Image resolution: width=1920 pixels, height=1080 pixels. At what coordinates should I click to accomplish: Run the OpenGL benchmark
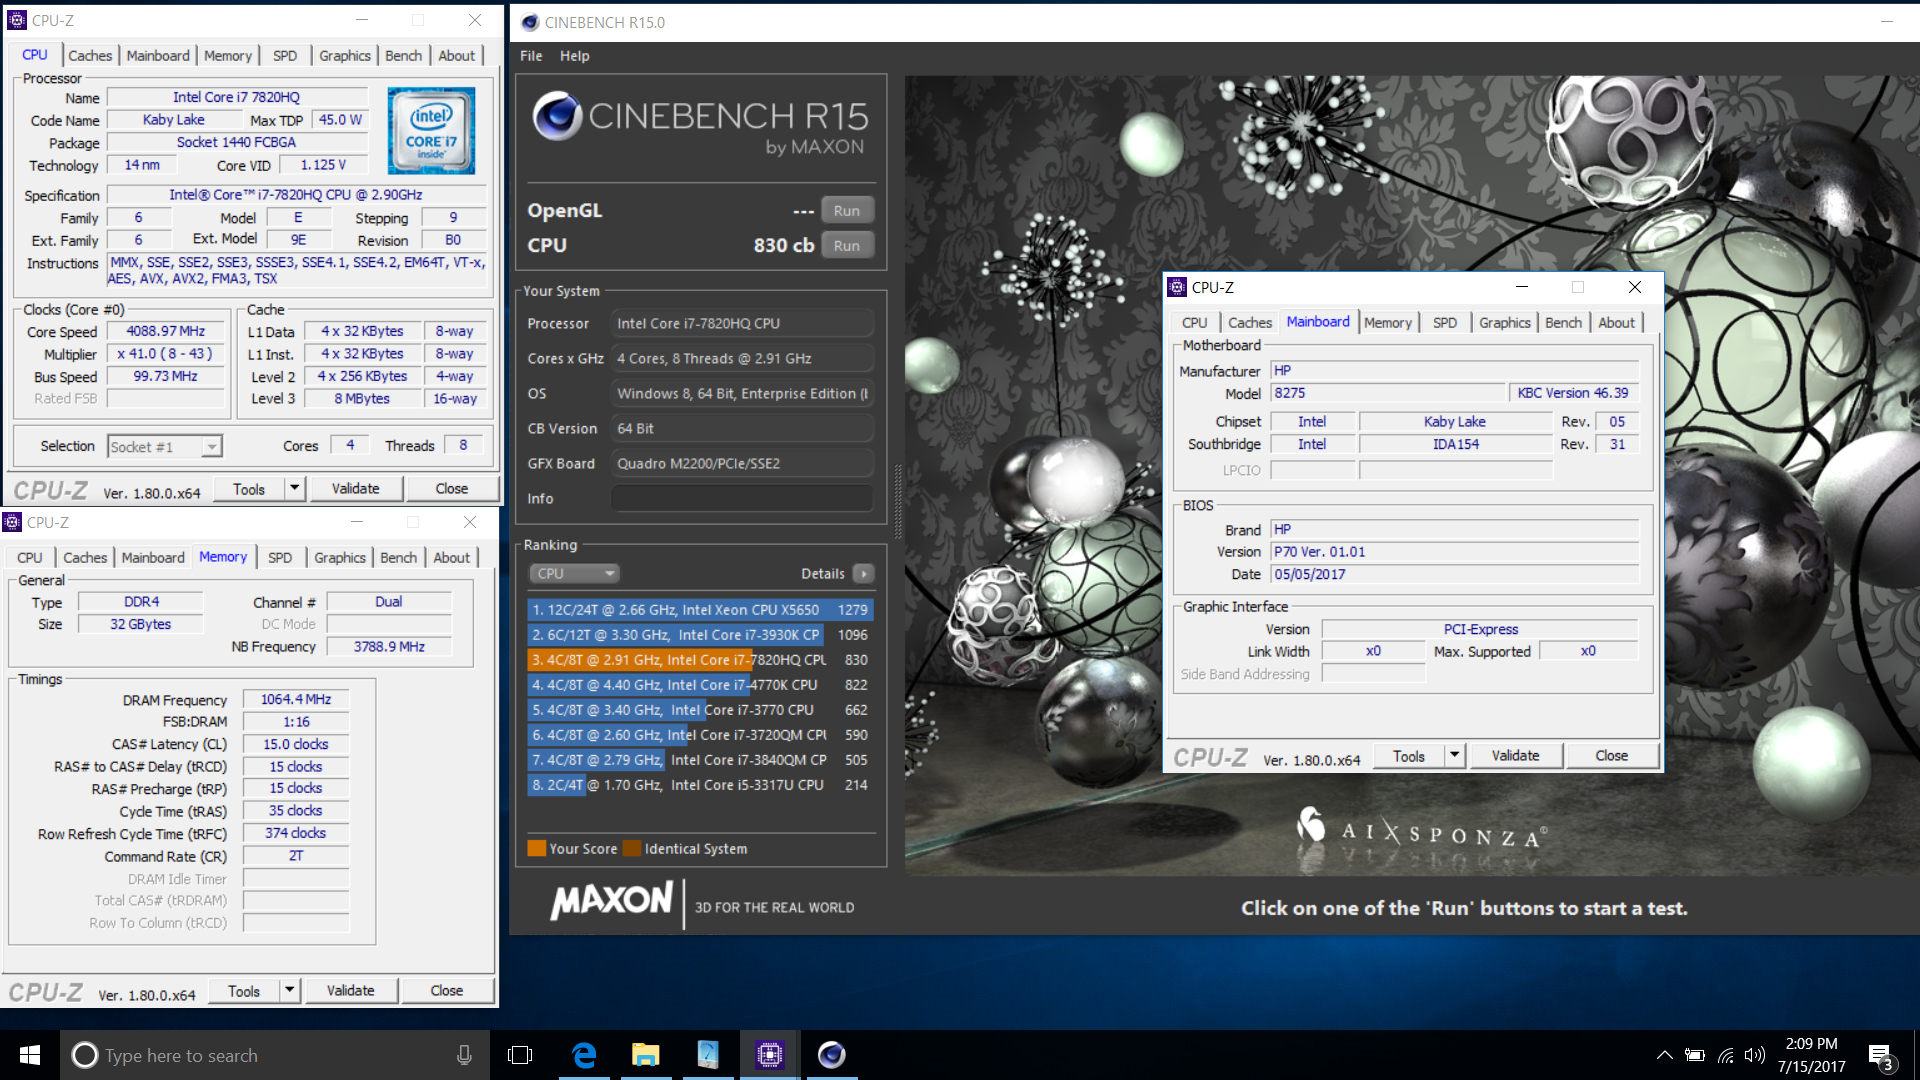[847, 211]
